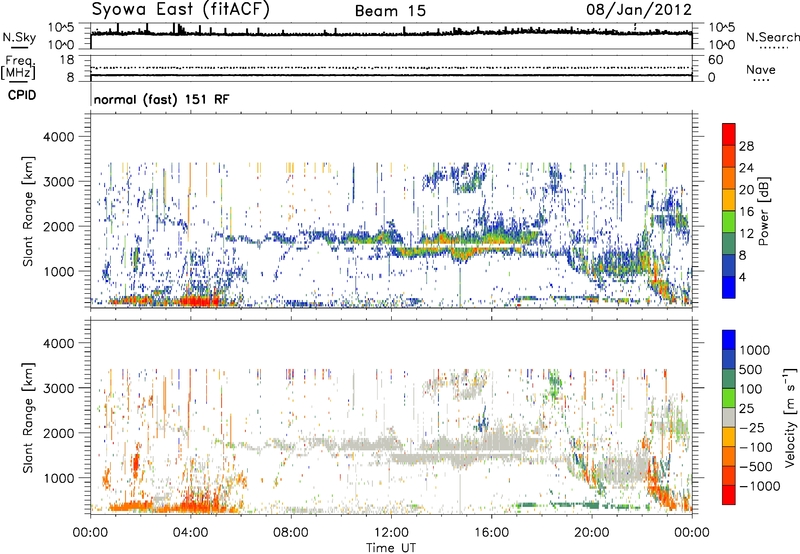The image size is (800, 554).
Task: Pick the teal 100–500 velocity color segment
Action: coord(729,379)
